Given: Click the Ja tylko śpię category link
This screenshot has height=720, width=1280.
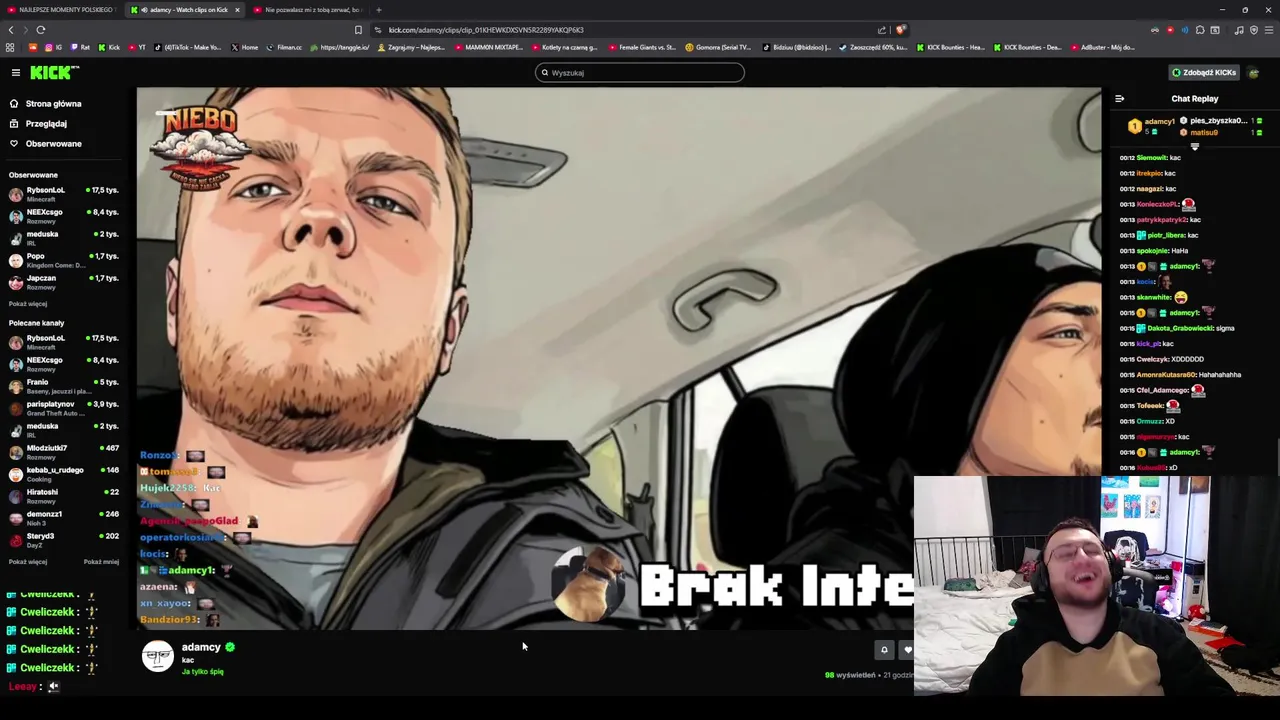Looking at the screenshot, I should pos(203,672).
